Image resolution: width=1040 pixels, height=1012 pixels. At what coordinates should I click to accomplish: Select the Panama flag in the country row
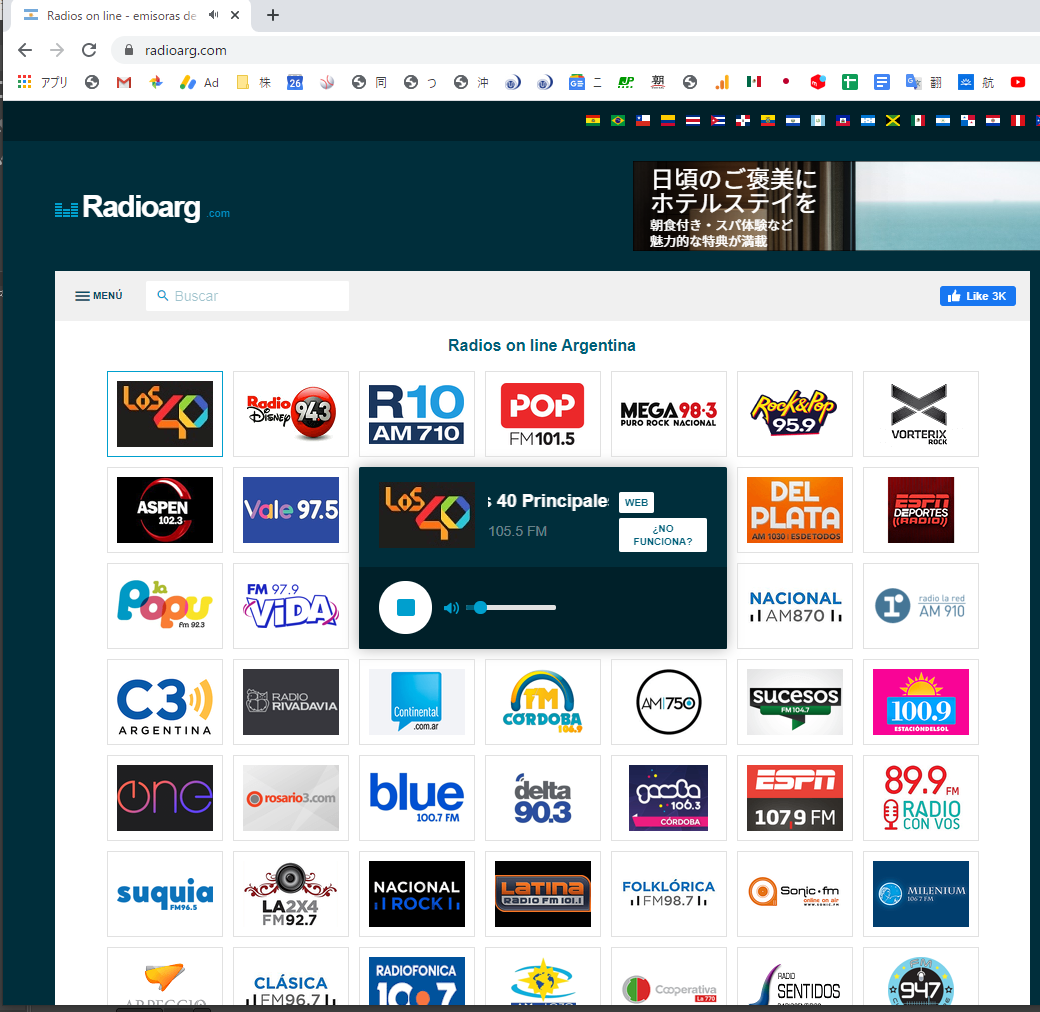[968, 120]
